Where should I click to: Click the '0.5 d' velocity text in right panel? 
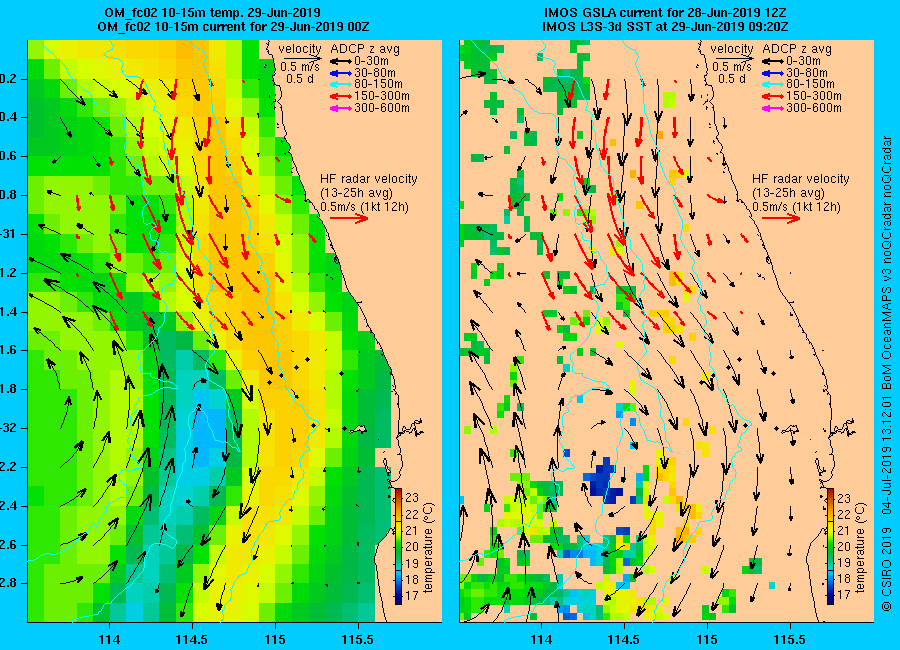[x=732, y=79]
